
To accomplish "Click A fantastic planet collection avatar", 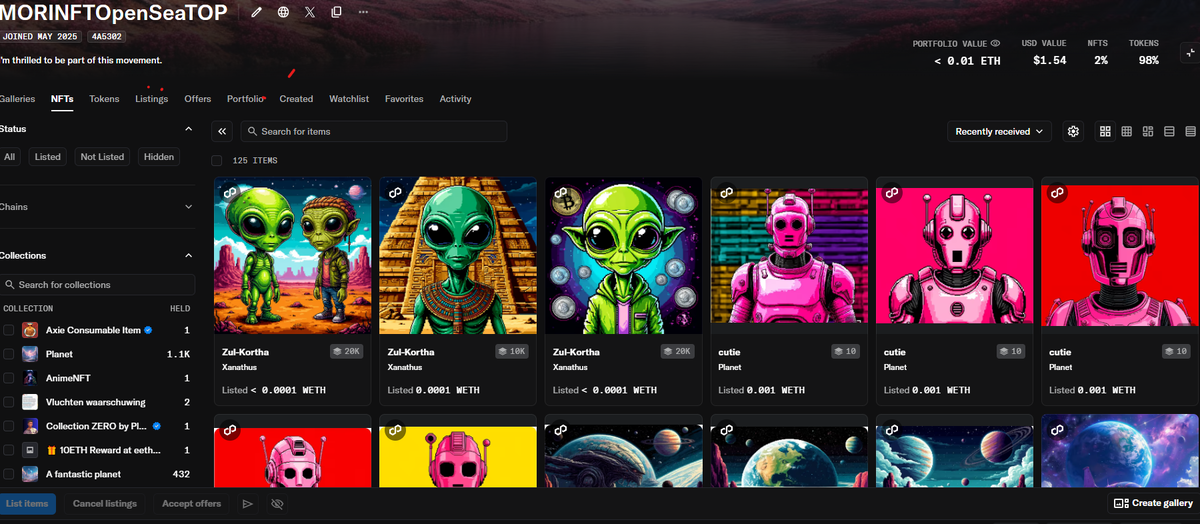I will pyautogui.click(x=30, y=474).
